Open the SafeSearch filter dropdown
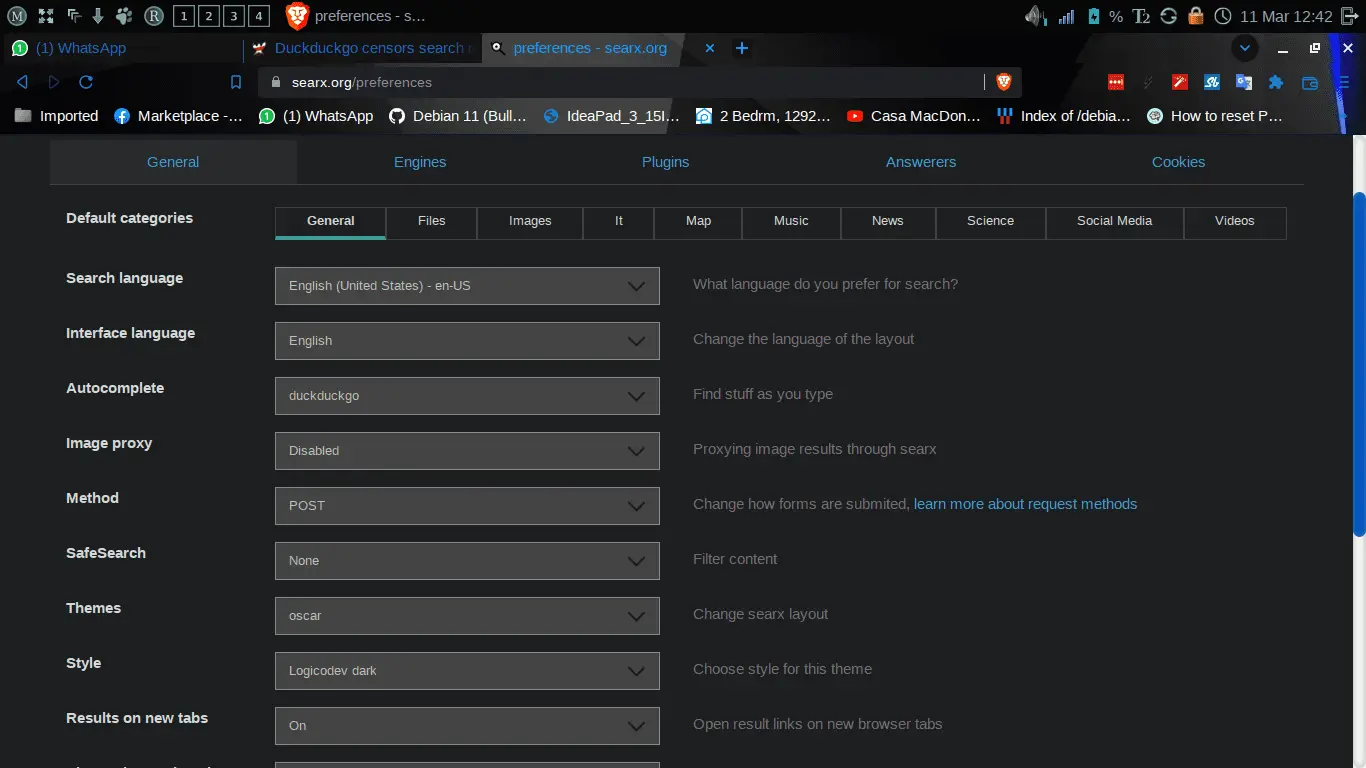 click(x=466, y=561)
